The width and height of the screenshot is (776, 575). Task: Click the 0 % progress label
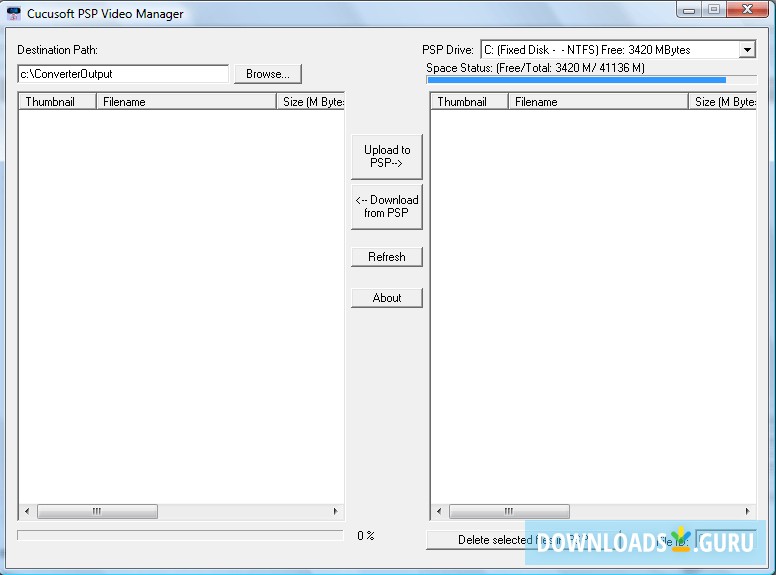point(366,535)
